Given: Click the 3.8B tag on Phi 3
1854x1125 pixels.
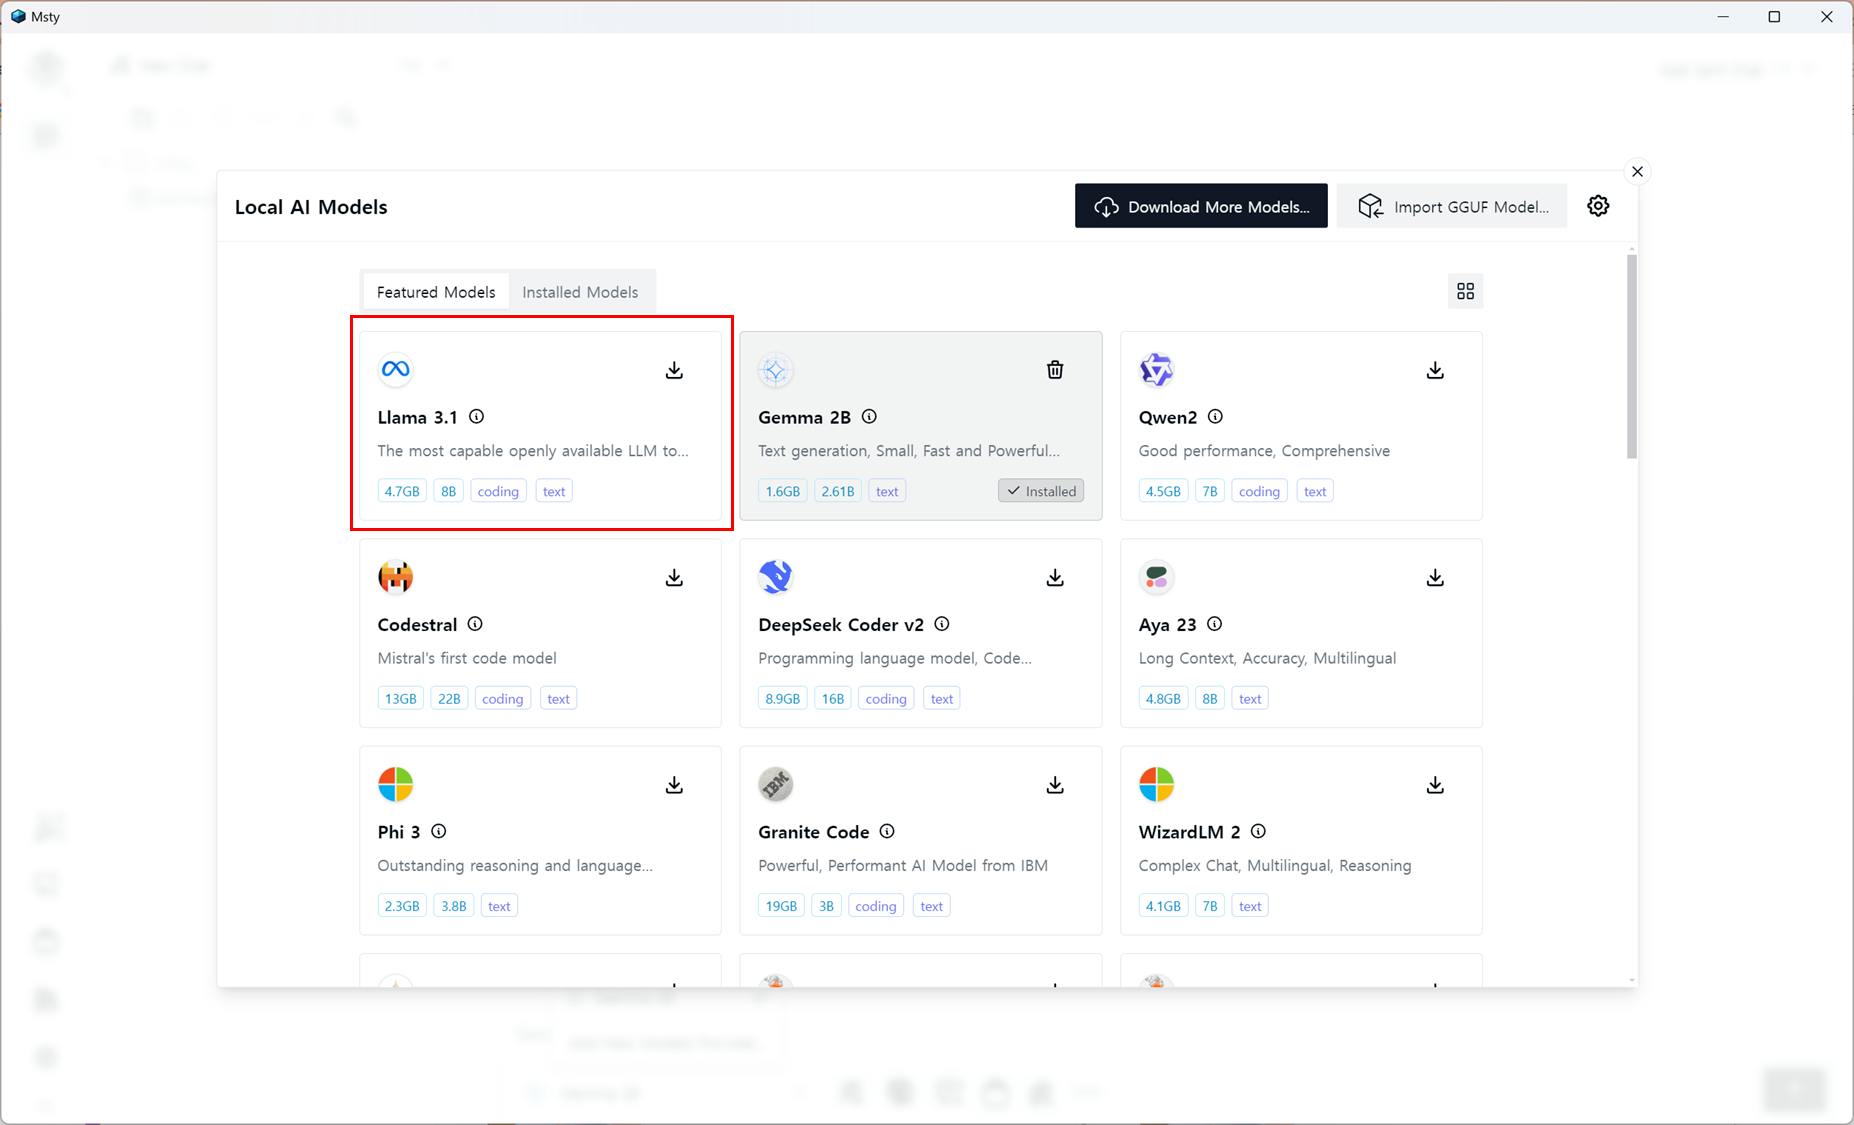Looking at the screenshot, I should click(454, 906).
